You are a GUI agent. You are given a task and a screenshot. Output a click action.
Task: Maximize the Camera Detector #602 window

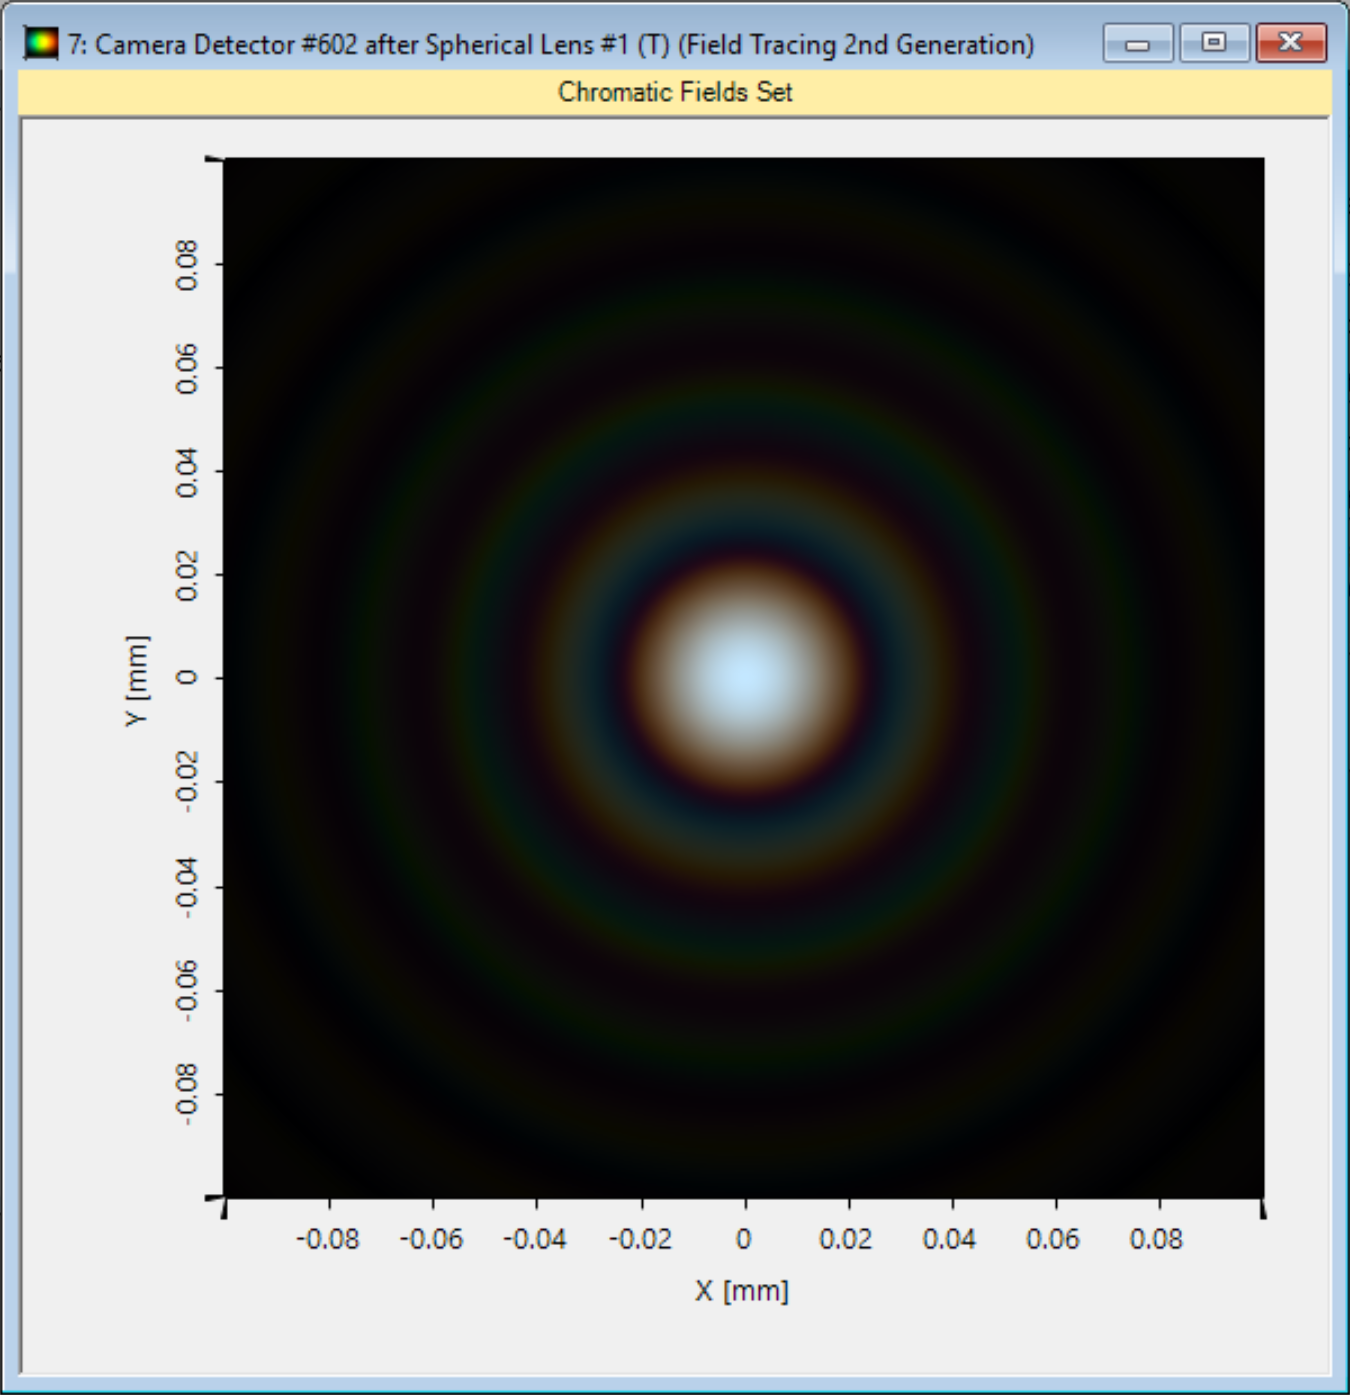[1214, 43]
